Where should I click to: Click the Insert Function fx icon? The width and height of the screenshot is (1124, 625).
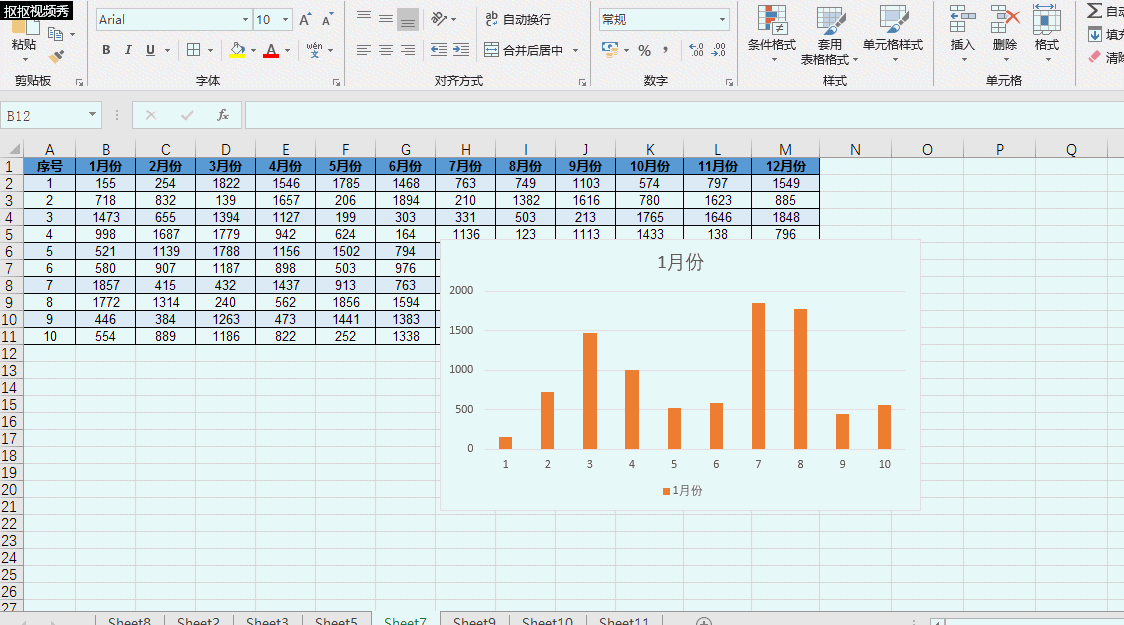click(x=223, y=115)
